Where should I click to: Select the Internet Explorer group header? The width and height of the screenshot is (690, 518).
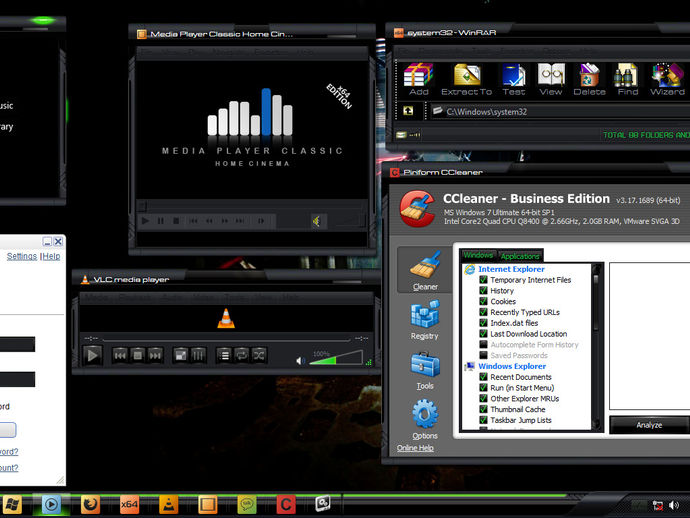511,269
